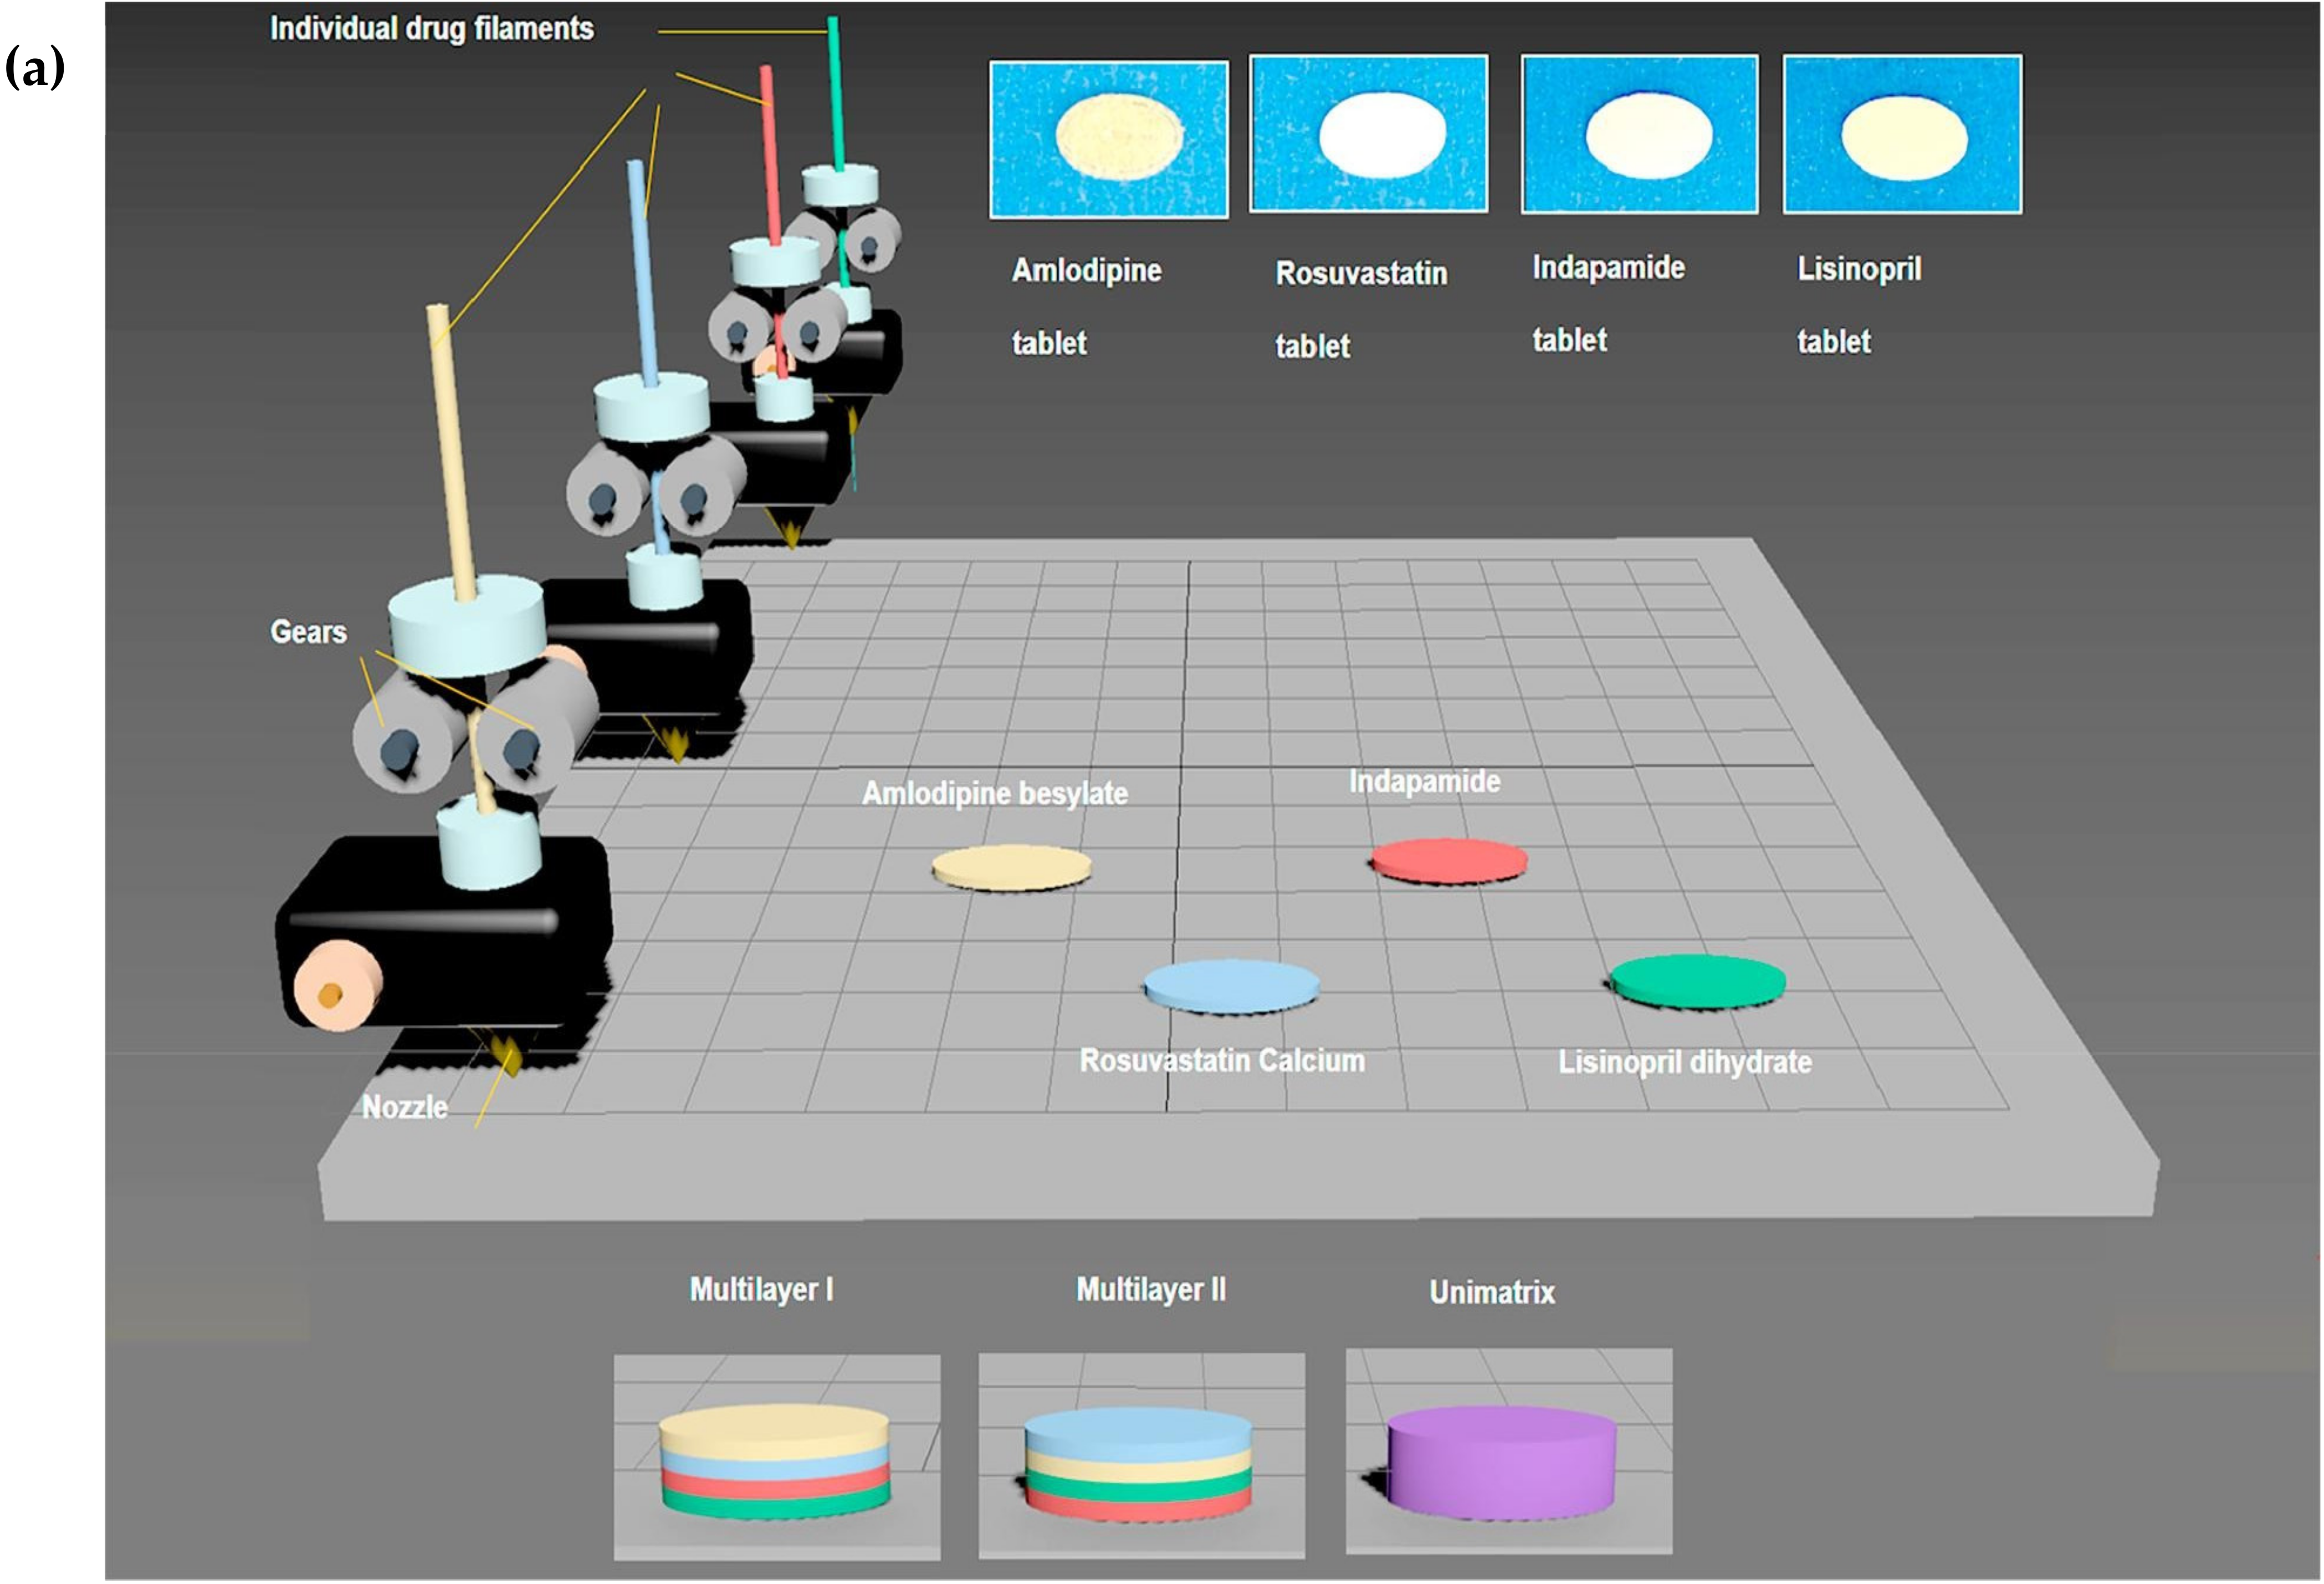Click the Individual drug filaments label
Viewport: 2324px width, 1584px height.
coord(431,28)
